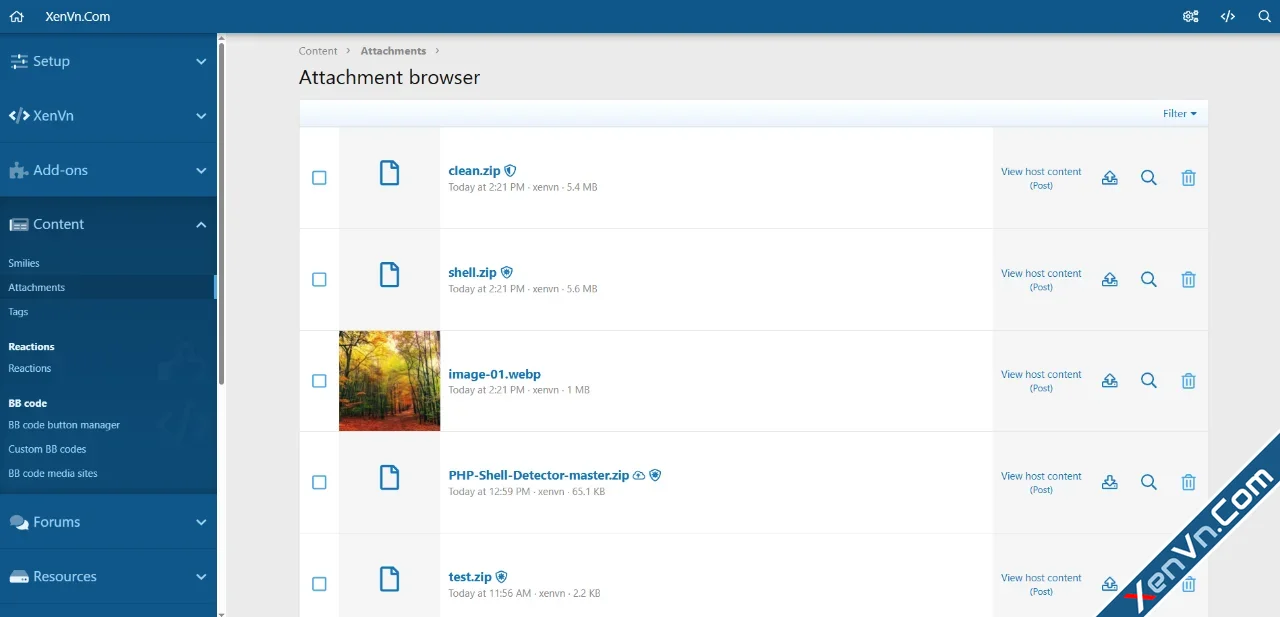Click trash icon for PHP-Shell-Detector-master.zip
The image size is (1280, 617).
pos(1188,482)
